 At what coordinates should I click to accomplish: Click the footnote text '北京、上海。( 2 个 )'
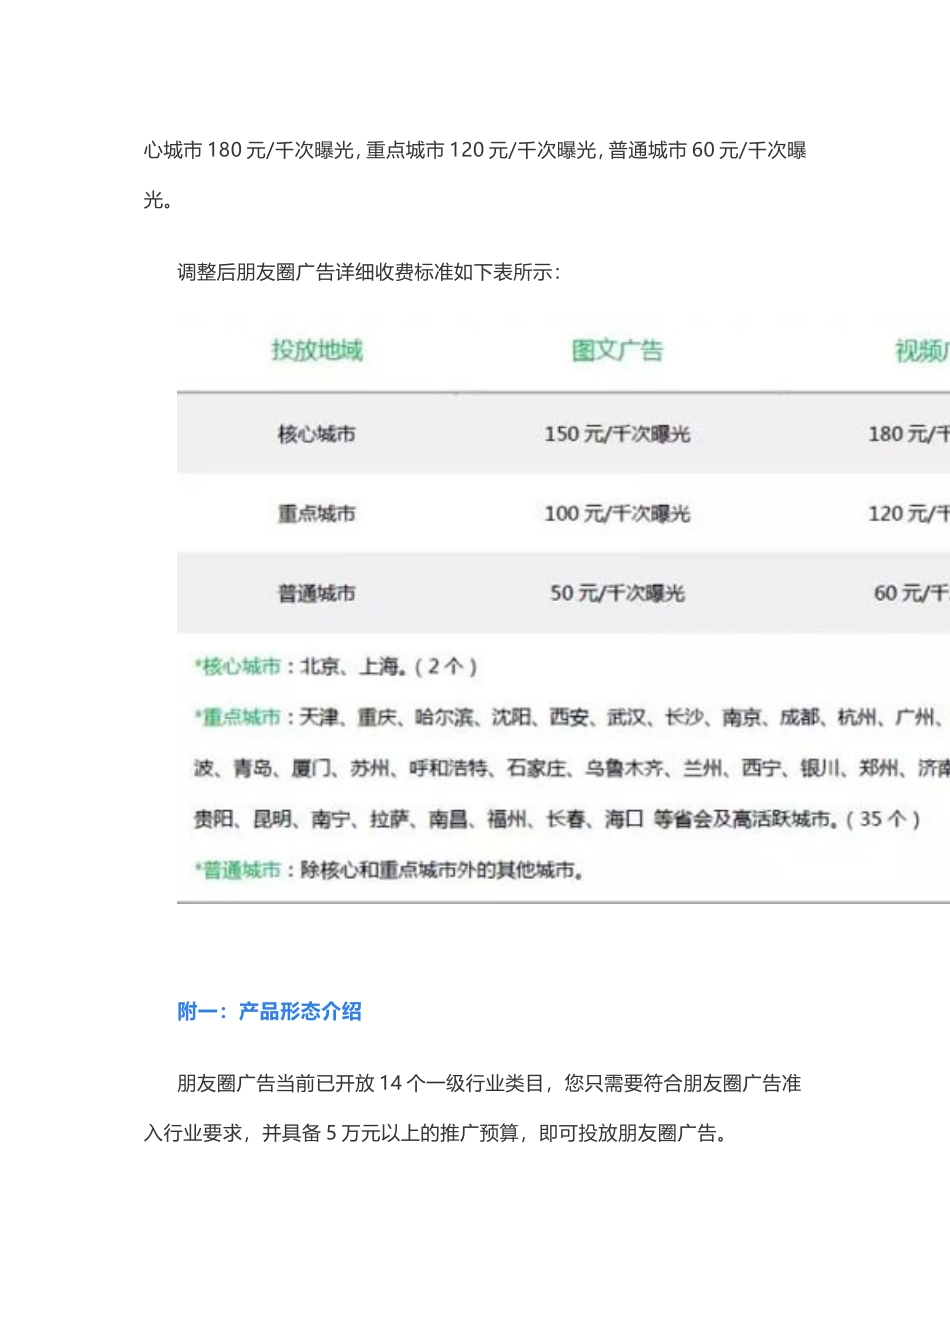coord(389,666)
